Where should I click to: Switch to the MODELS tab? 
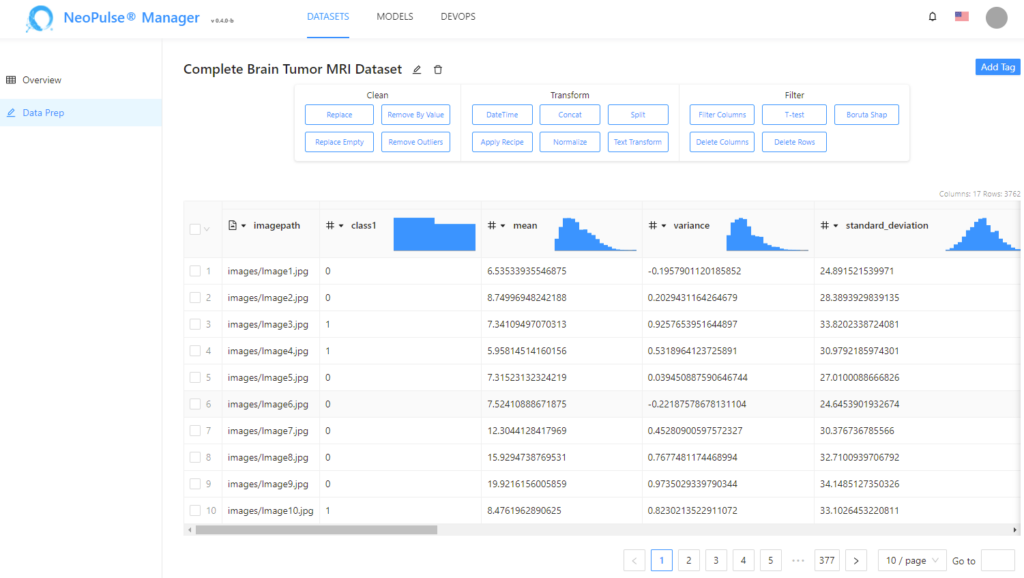point(395,17)
